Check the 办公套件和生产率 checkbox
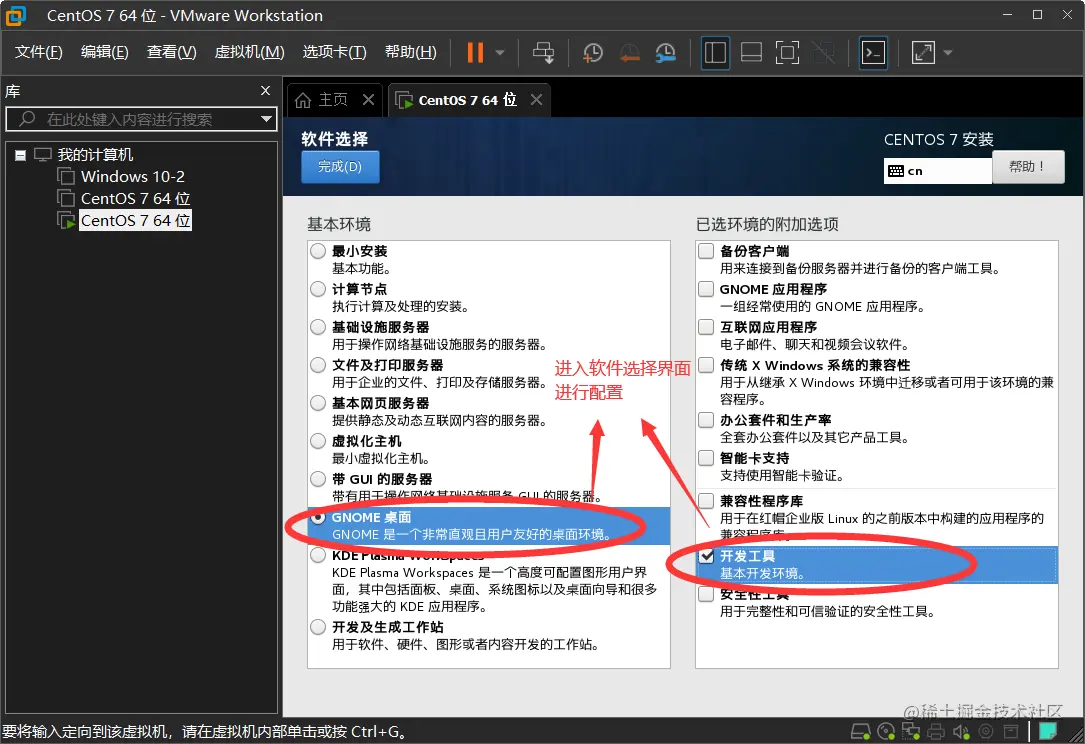 click(706, 420)
